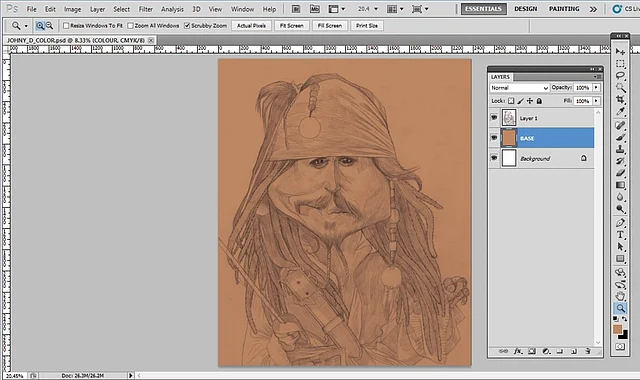This screenshot has height=380, width=640.
Task: Create new fill or adjustment layer
Action: tap(546, 351)
